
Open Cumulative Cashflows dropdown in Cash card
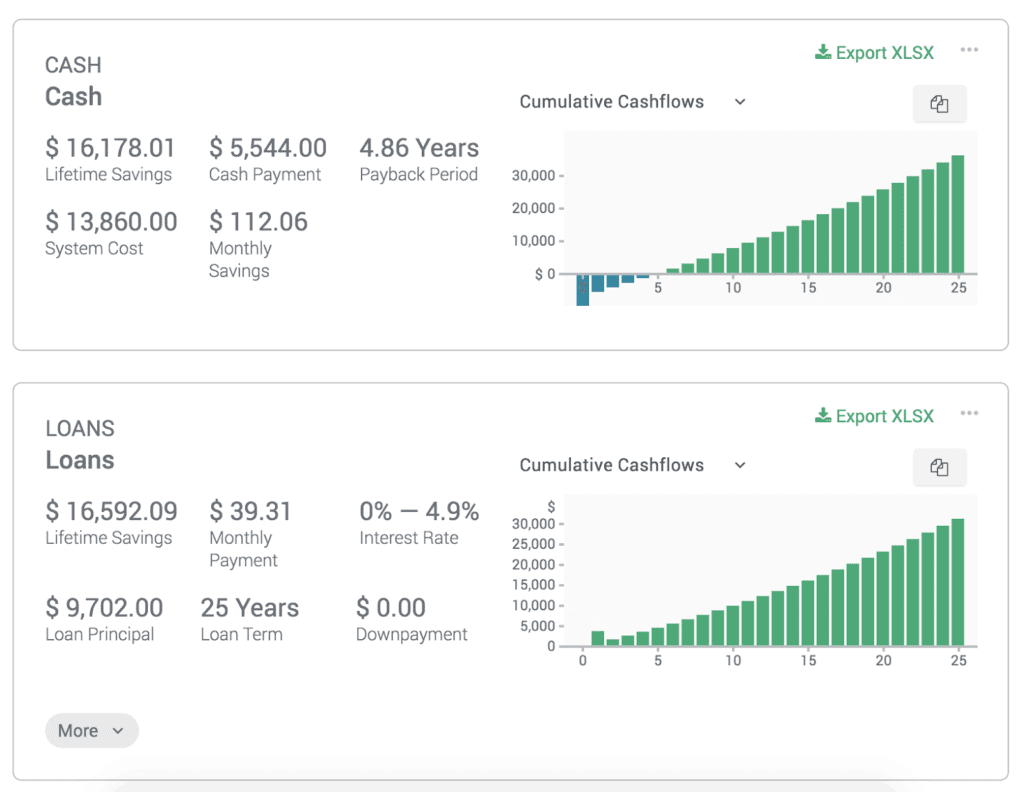coord(632,102)
